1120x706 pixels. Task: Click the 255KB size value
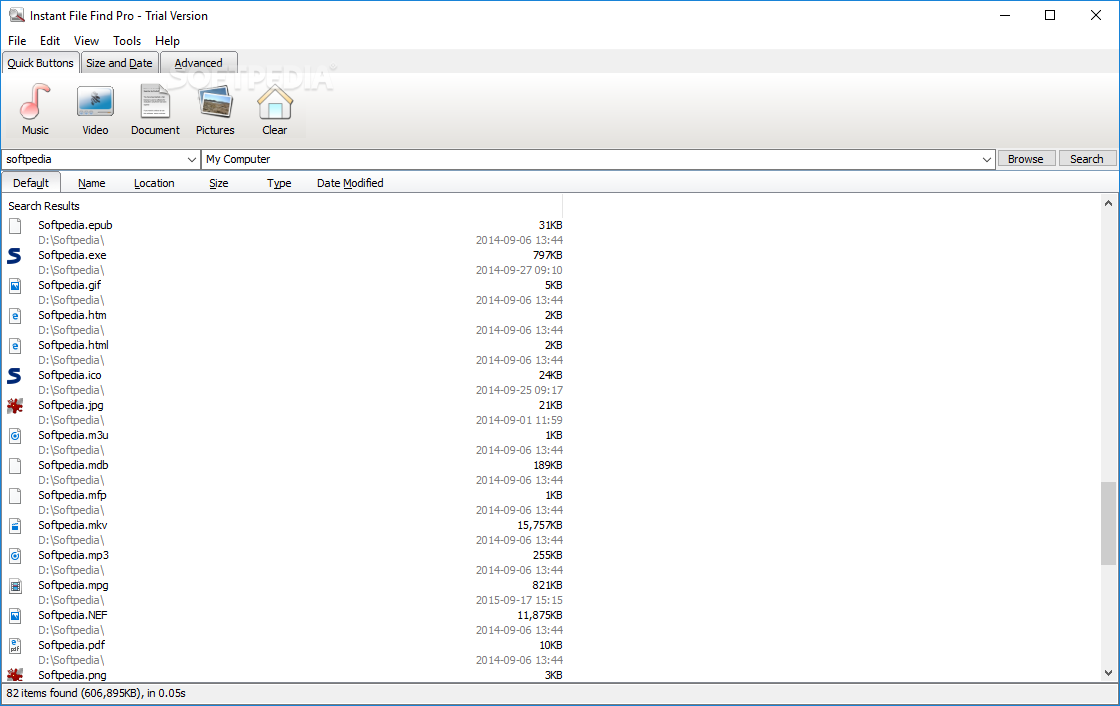[547, 555]
